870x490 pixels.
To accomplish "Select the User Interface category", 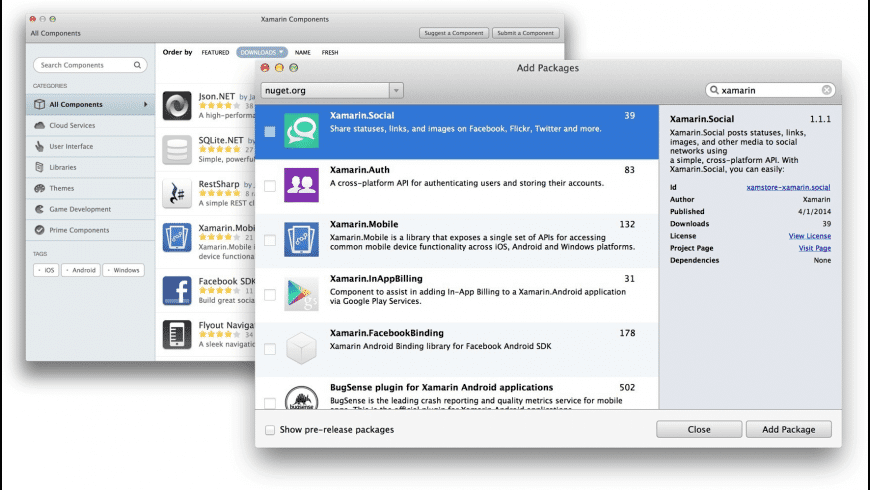I will 90,146.
